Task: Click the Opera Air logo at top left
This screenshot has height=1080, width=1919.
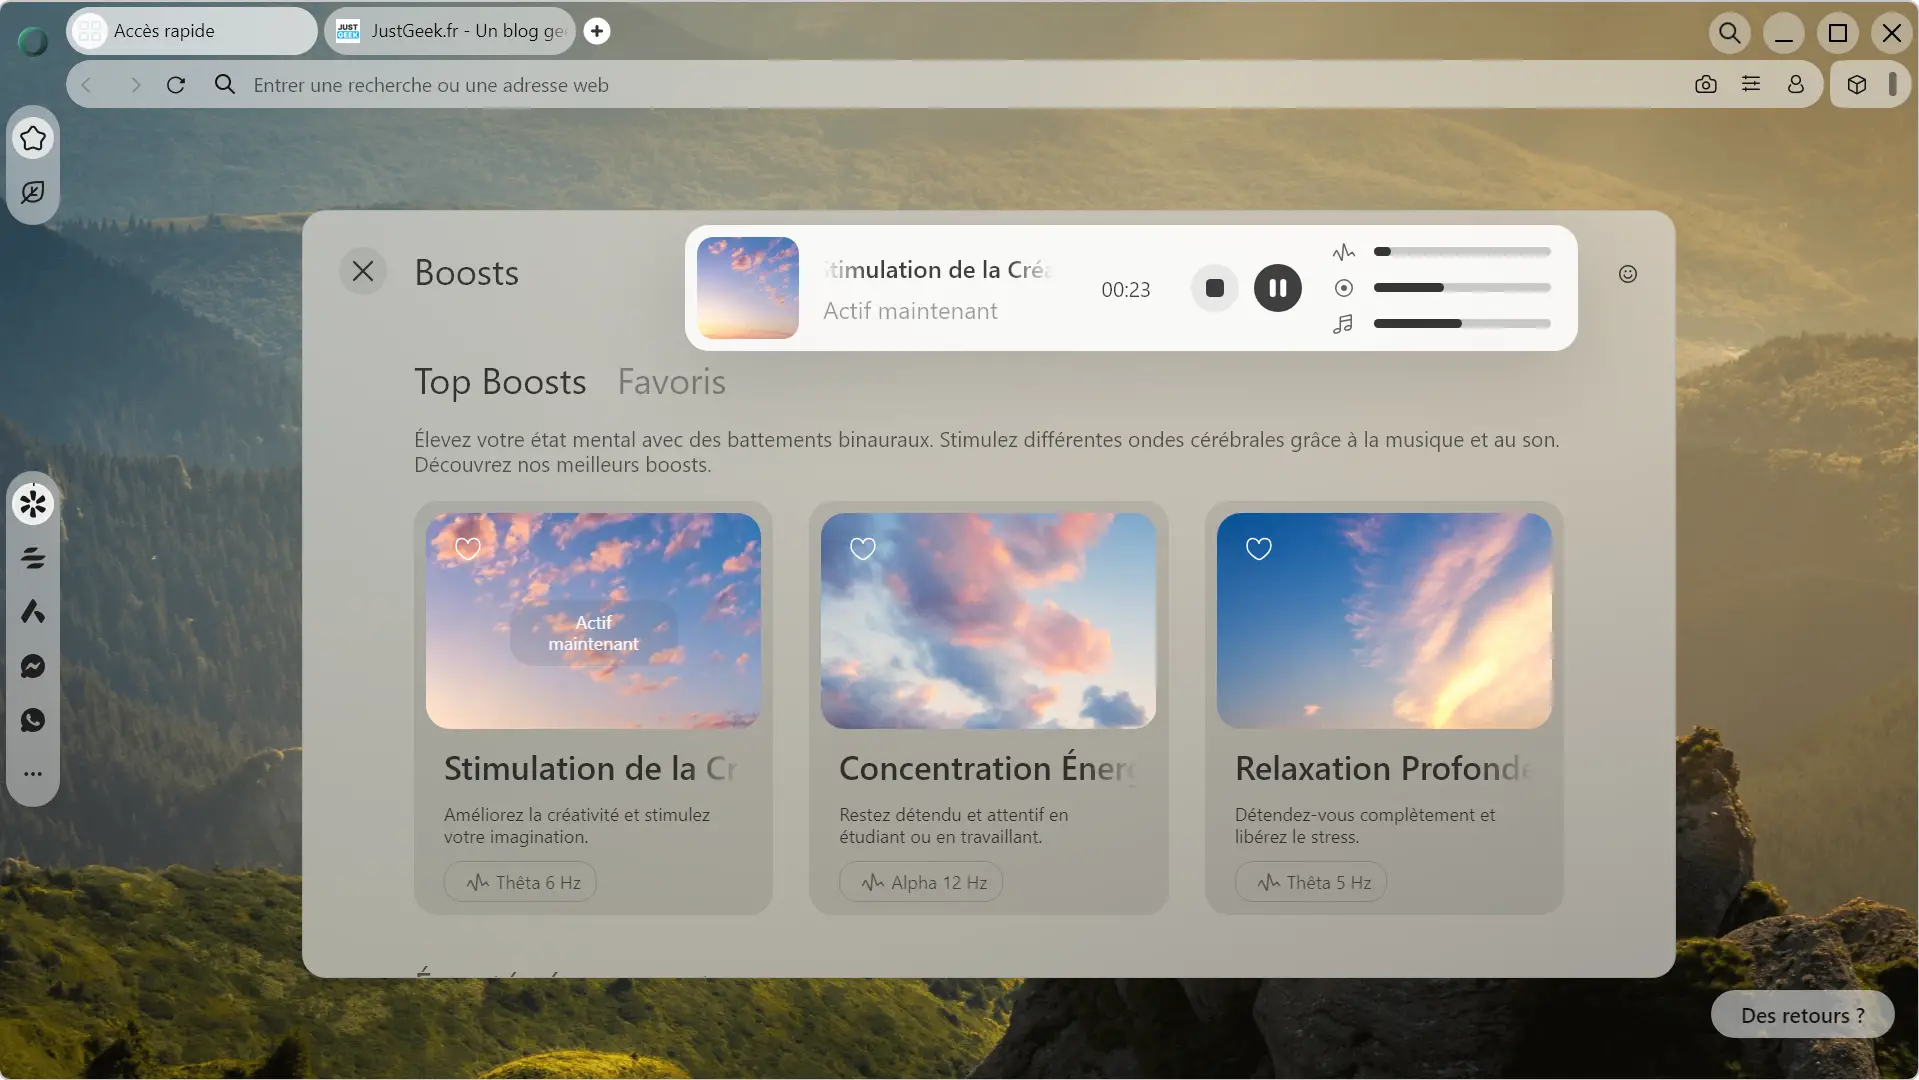Action: pyautogui.click(x=33, y=41)
